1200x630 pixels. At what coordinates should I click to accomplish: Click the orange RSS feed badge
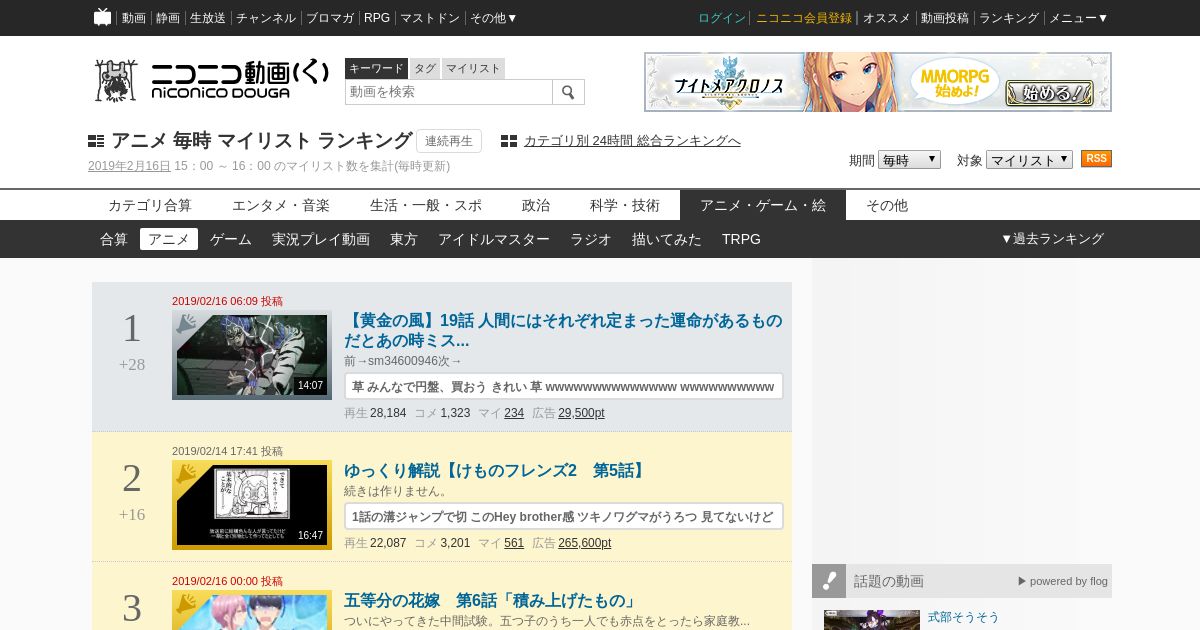pyautogui.click(x=1096, y=159)
